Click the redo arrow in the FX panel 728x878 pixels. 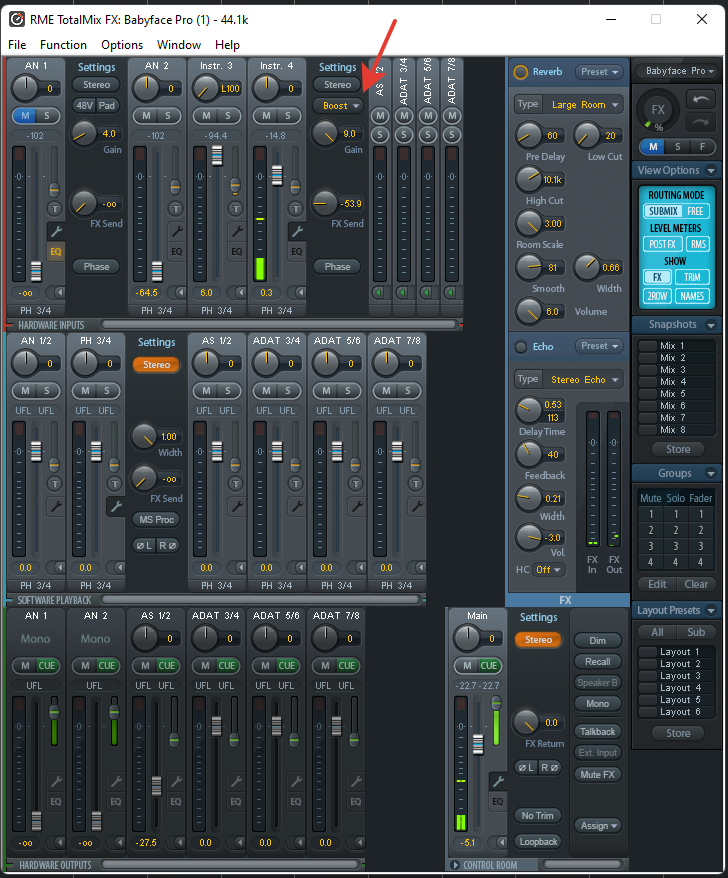pos(700,122)
